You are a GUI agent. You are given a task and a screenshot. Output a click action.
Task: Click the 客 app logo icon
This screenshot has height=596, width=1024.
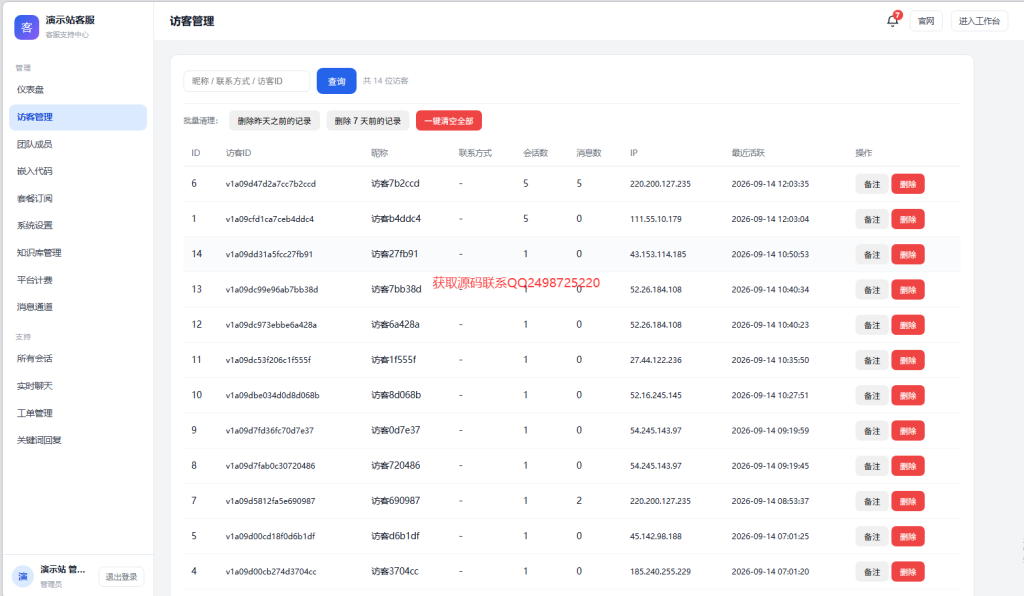[x=26, y=27]
